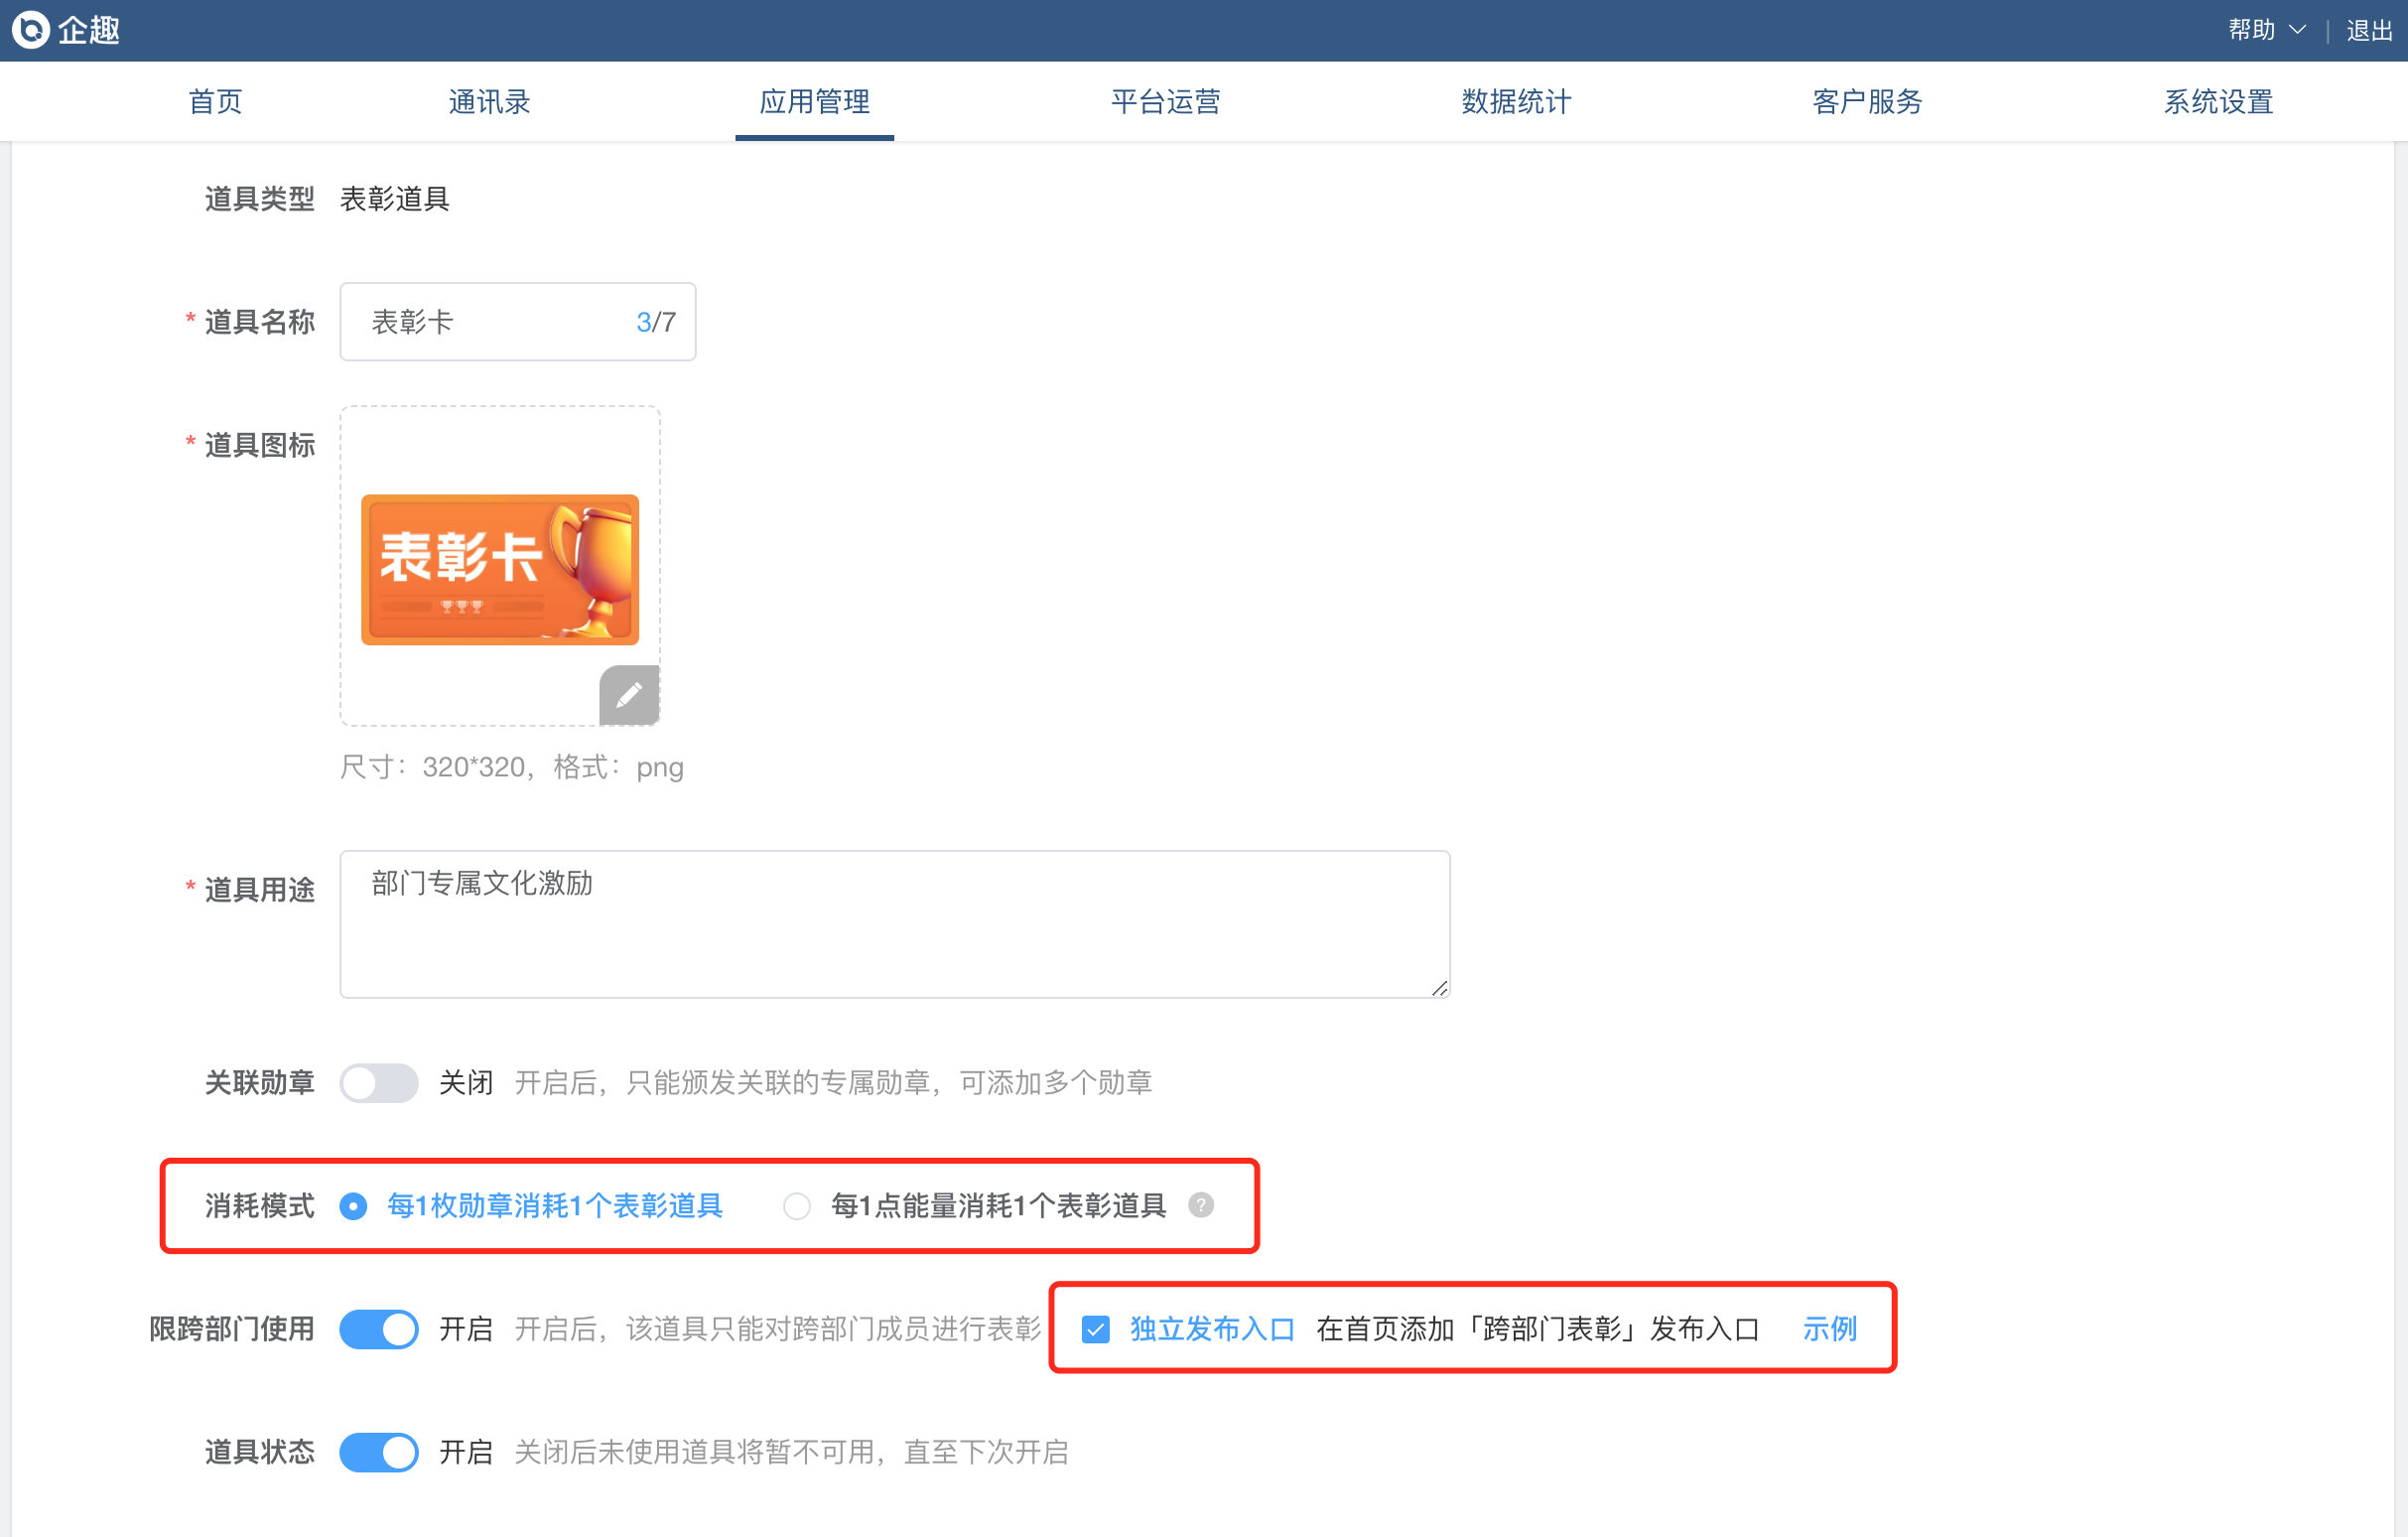The width and height of the screenshot is (2408, 1537).
Task: Click the question mark help icon
Action: 1201,1205
